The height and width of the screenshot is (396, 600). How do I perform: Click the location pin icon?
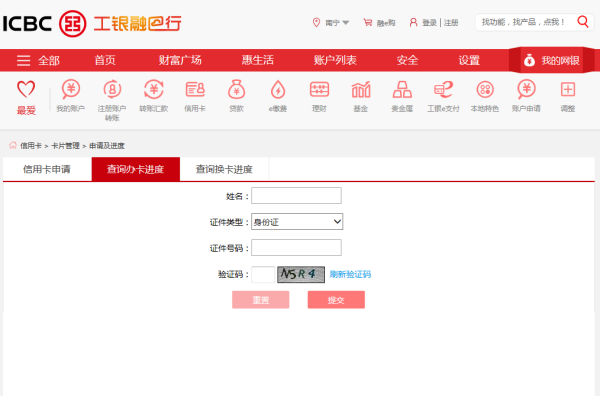(x=316, y=23)
